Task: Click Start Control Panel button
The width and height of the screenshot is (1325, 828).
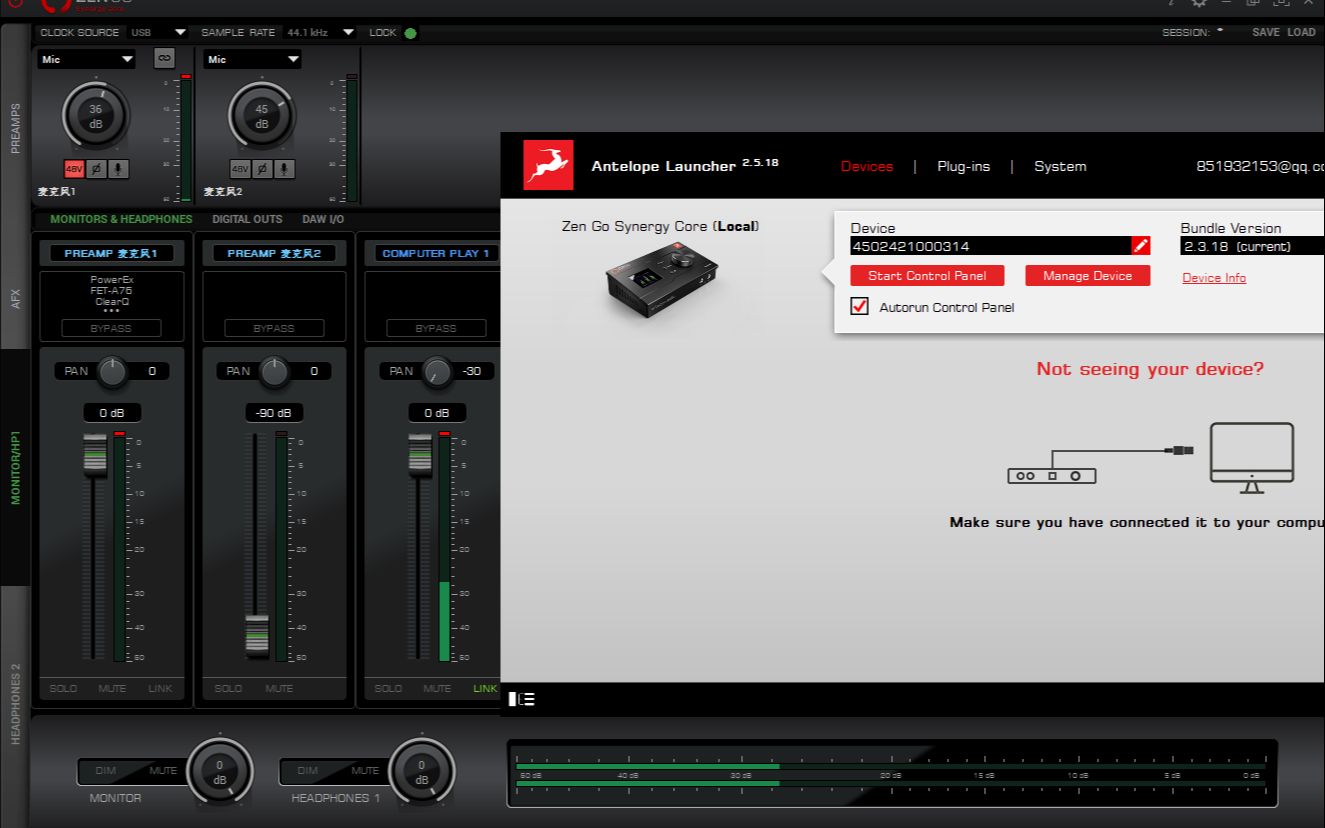Action: click(927, 276)
